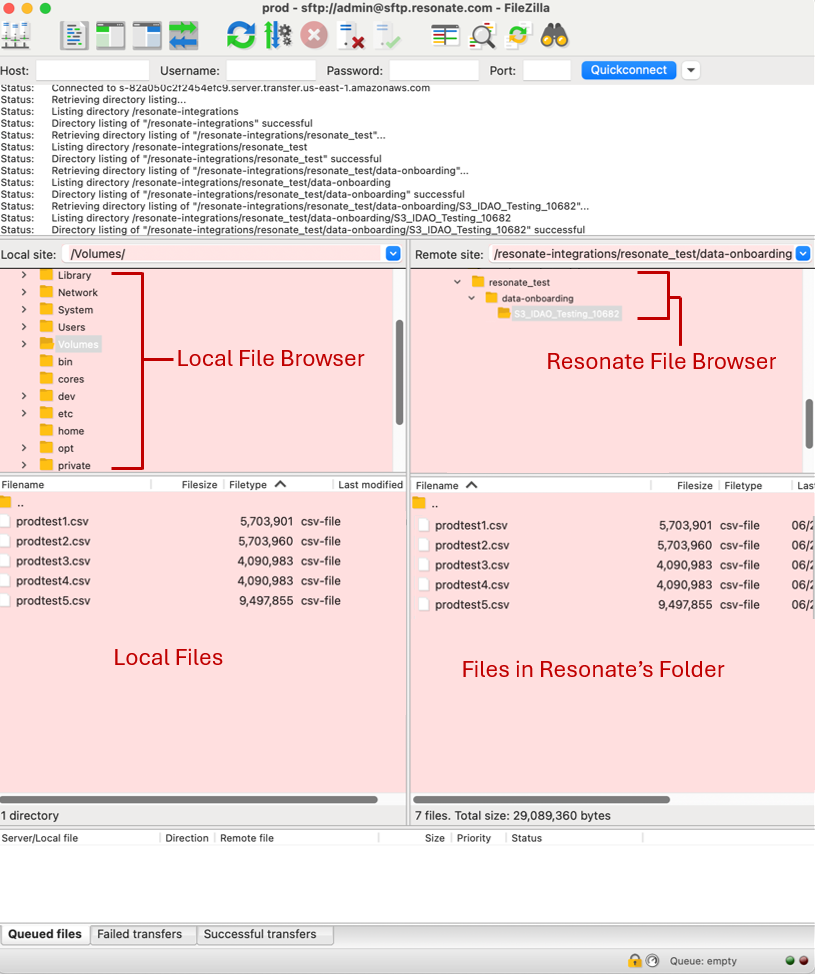The image size is (815, 974).
Task: Click remote tree vertical scrollbar
Action: (809, 423)
